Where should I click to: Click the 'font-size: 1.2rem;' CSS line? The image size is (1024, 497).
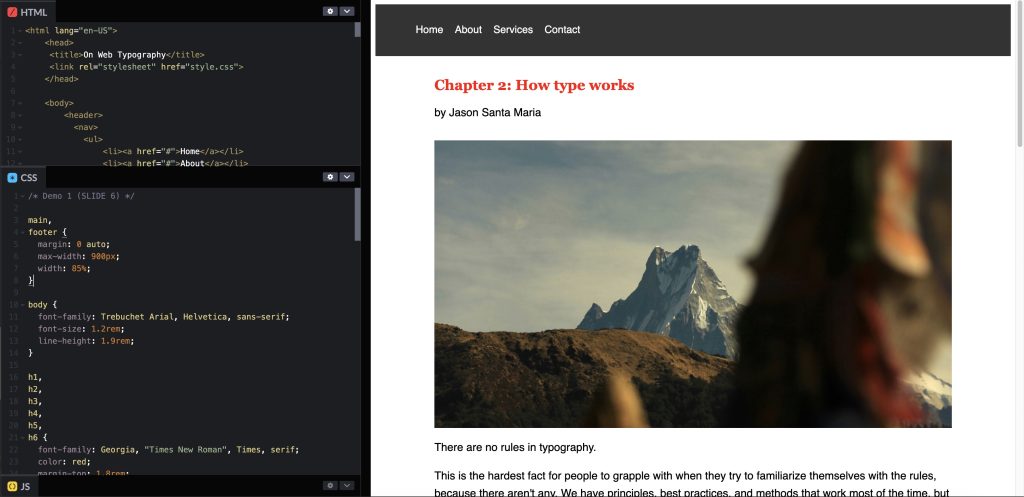81,329
